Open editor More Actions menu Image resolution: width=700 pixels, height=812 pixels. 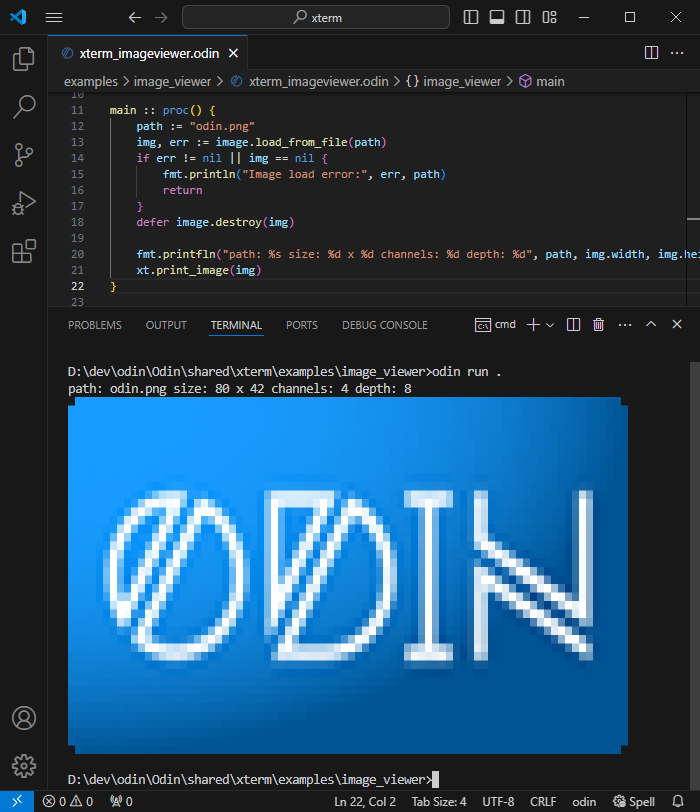pos(677,53)
